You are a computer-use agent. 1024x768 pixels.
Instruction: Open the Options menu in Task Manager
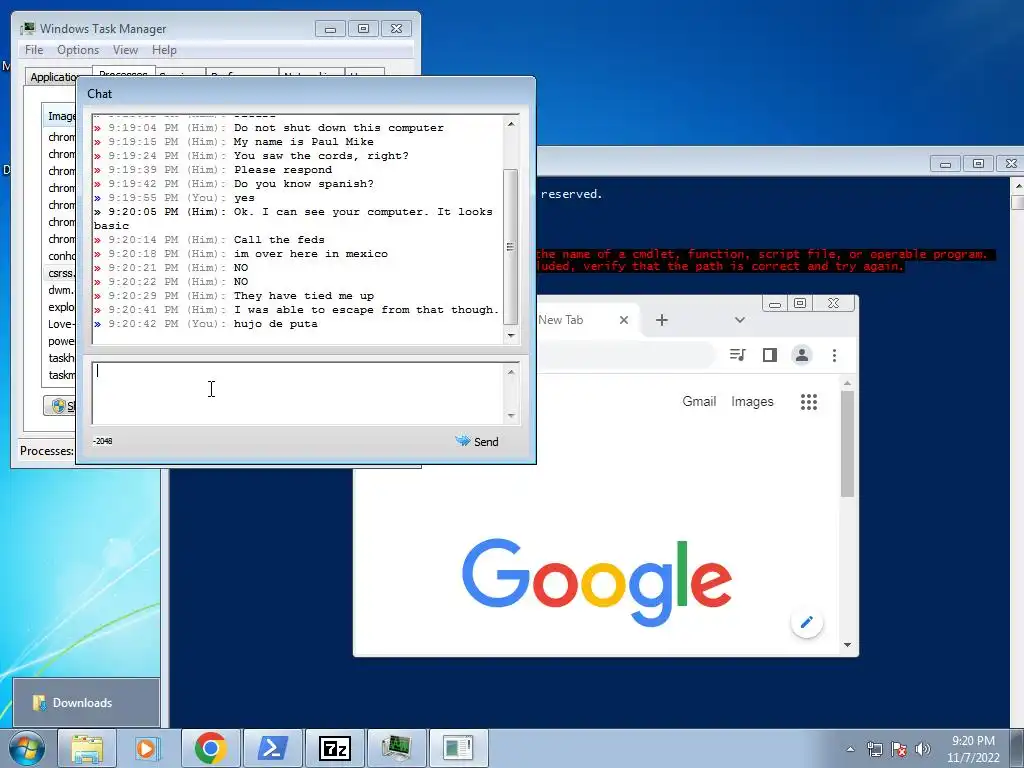(x=78, y=50)
